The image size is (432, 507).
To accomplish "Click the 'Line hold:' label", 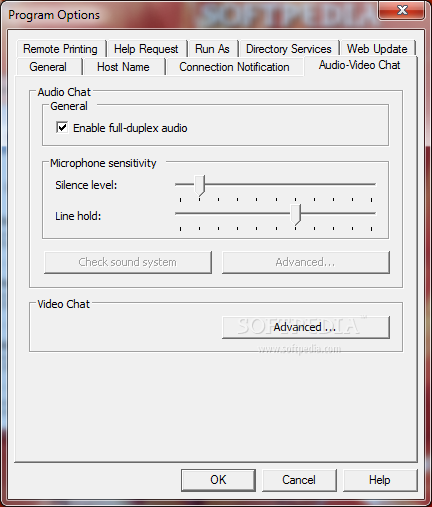I will click(x=78, y=216).
